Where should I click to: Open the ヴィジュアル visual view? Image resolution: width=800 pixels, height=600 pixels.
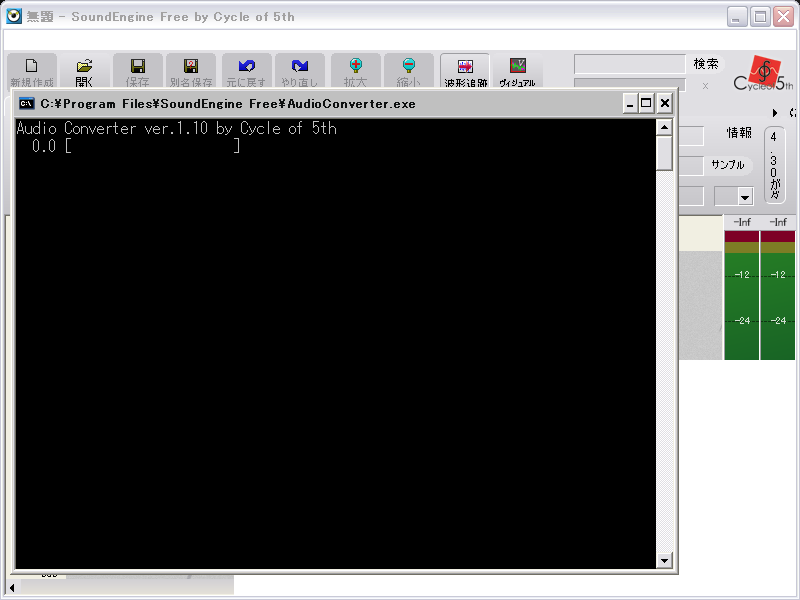(x=517, y=71)
